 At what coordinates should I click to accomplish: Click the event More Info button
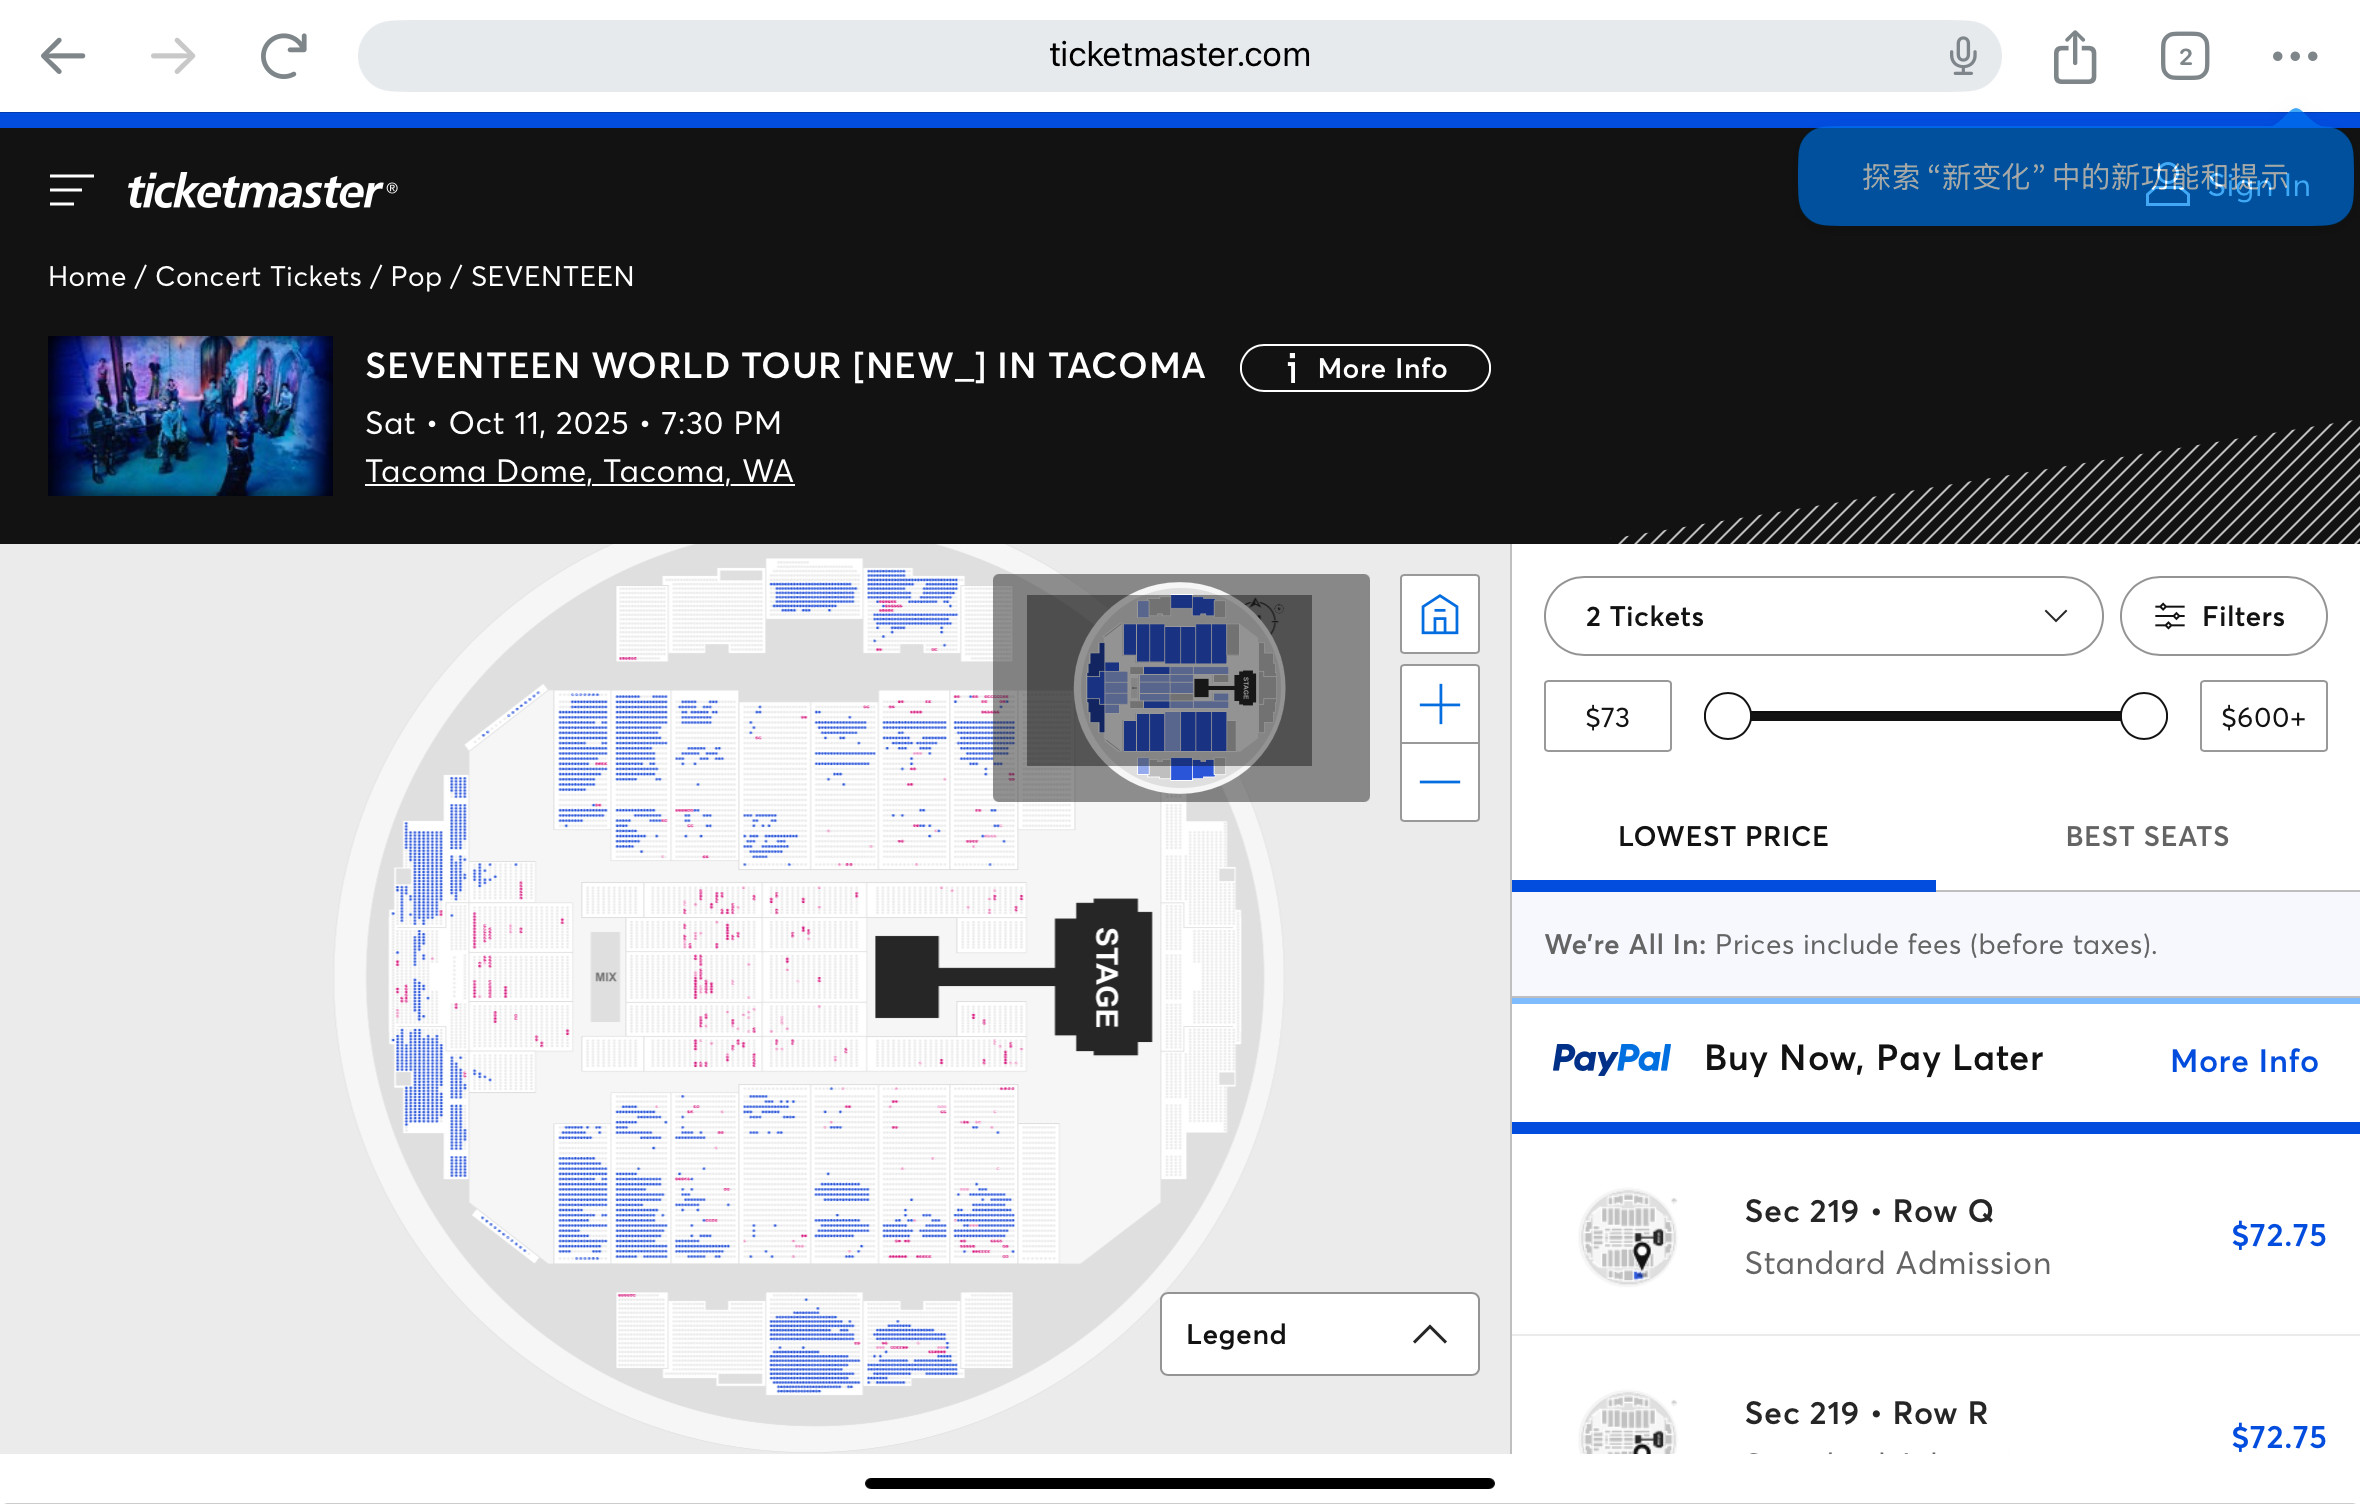point(1365,368)
